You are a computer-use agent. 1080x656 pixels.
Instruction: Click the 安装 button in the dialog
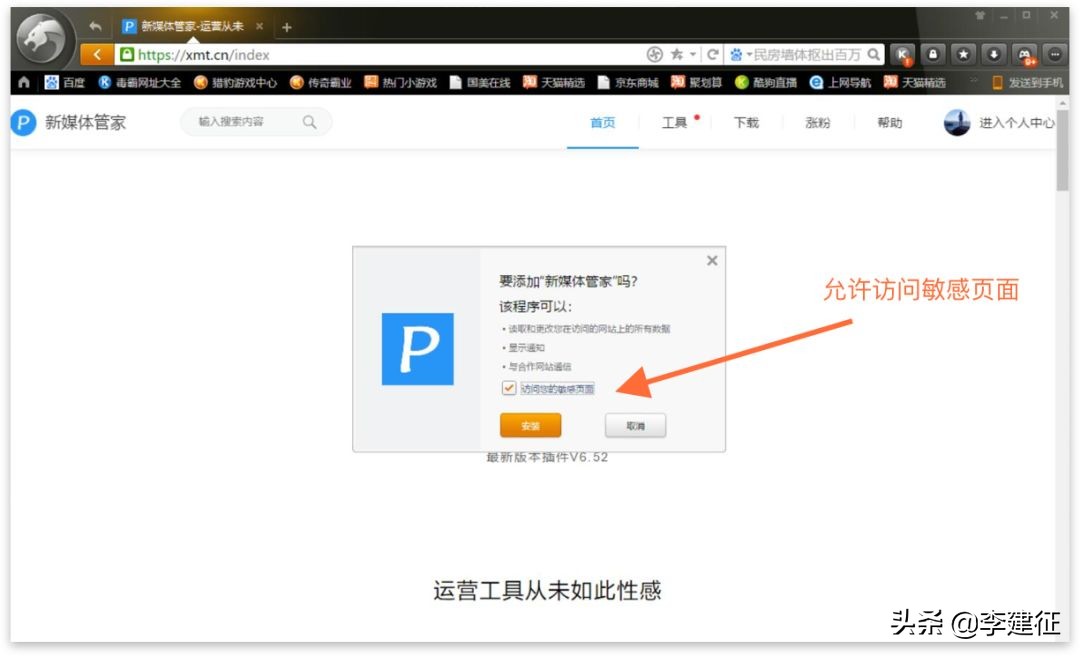click(x=529, y=425)
